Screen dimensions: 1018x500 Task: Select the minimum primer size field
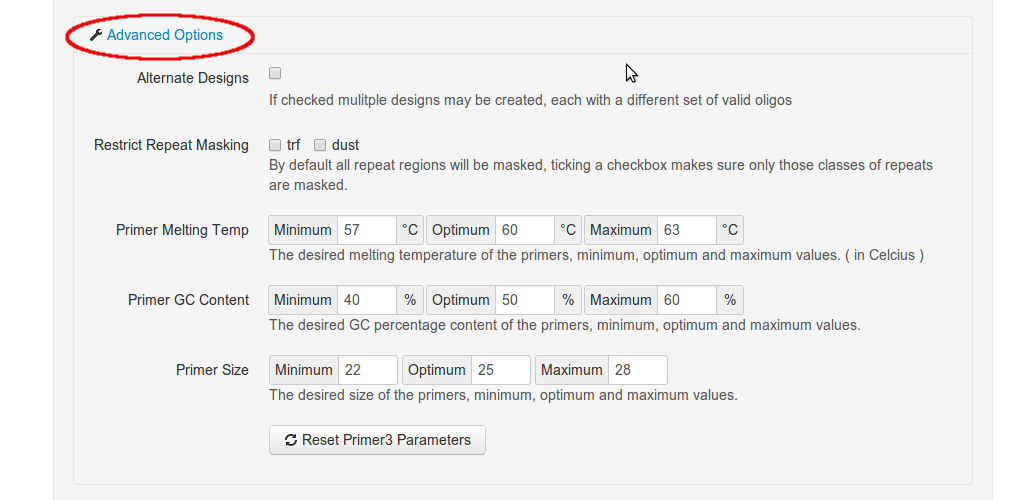(x=367, y=370)
